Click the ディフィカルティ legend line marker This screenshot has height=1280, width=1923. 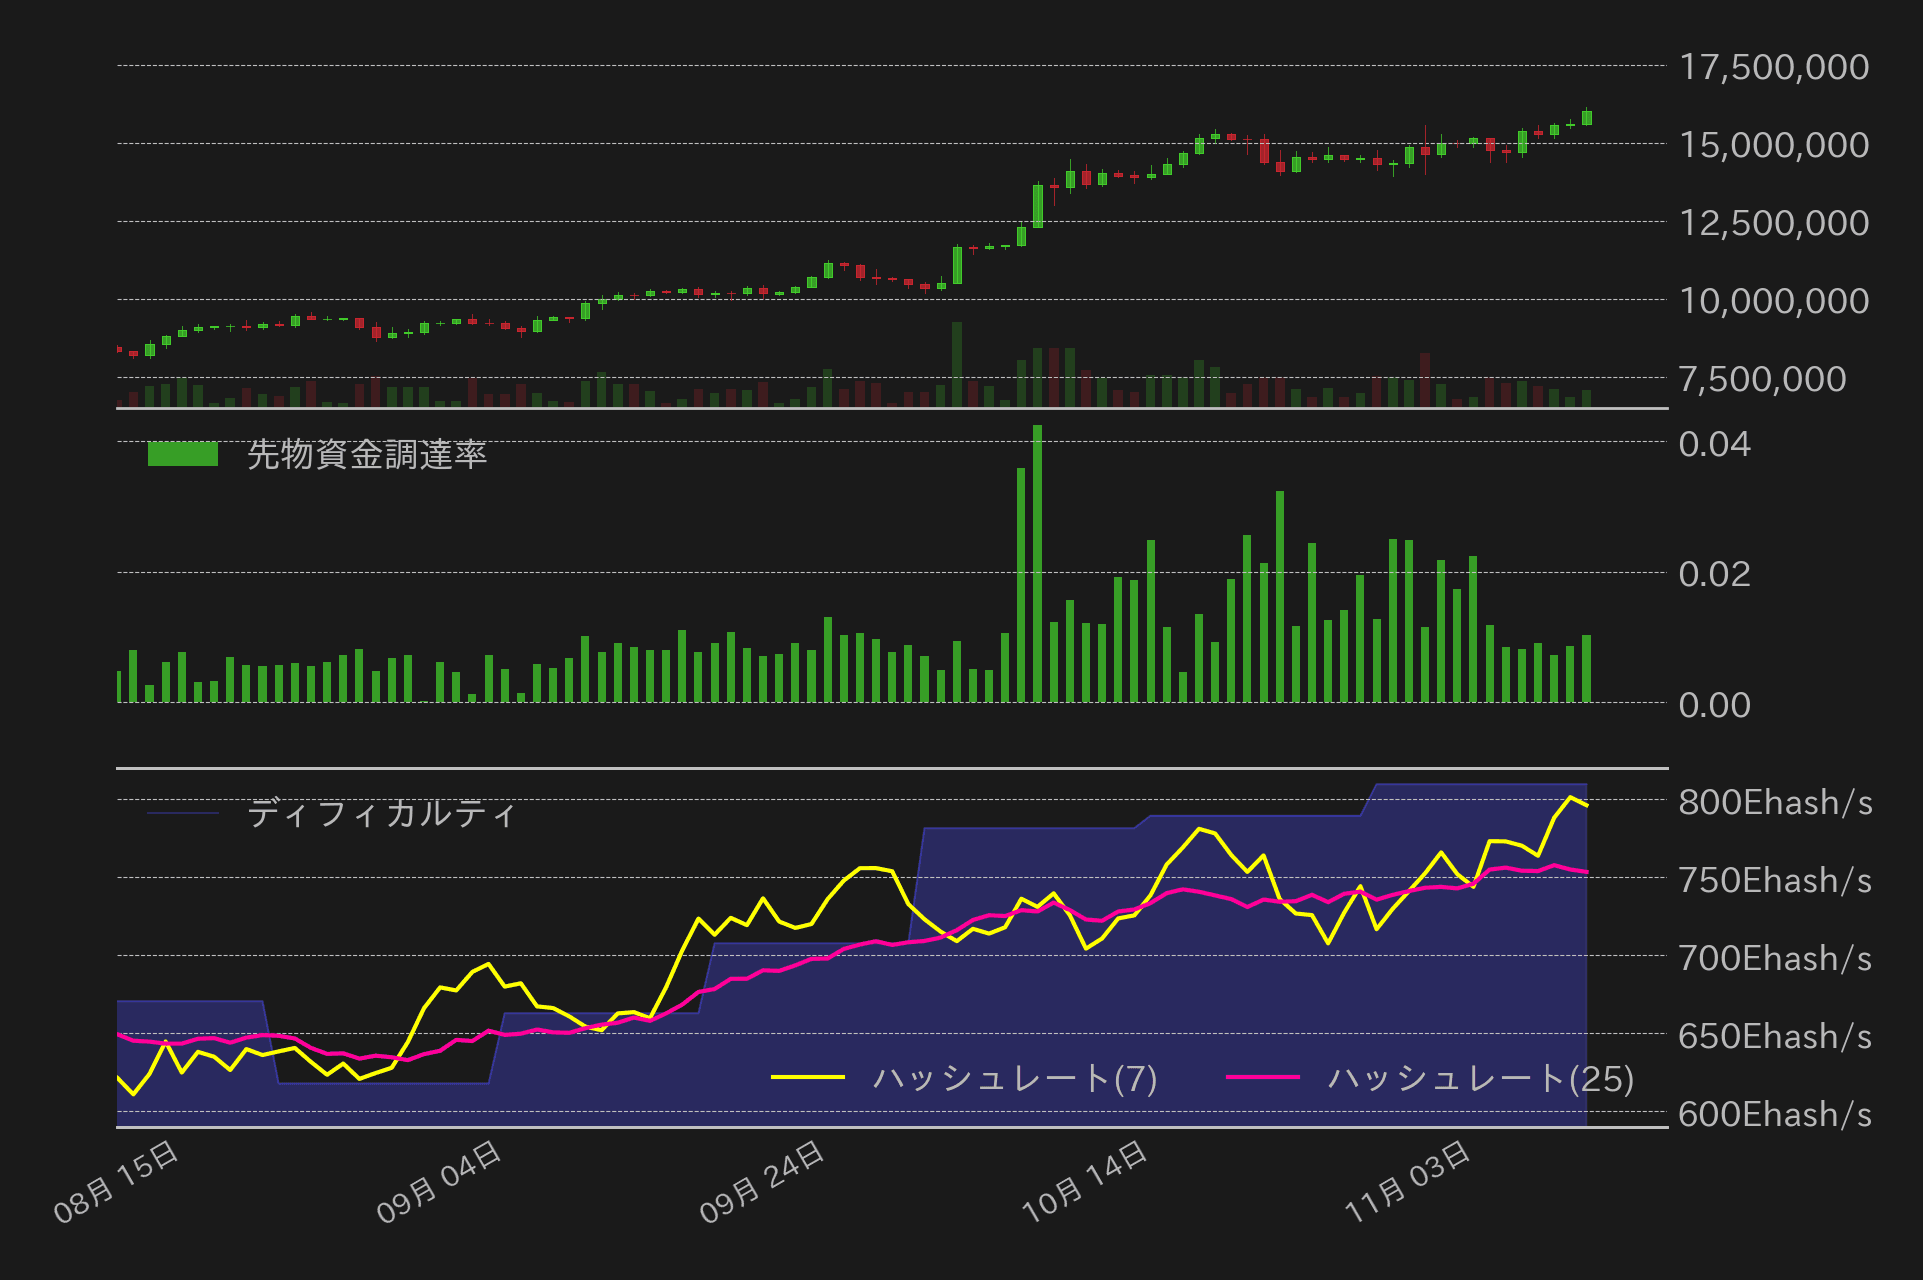tap(182, 813)
